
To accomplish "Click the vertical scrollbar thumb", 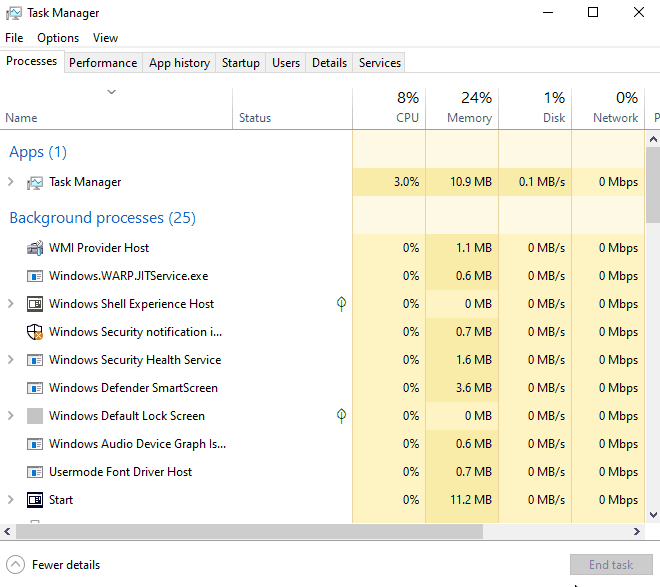I will coord(653,185).
